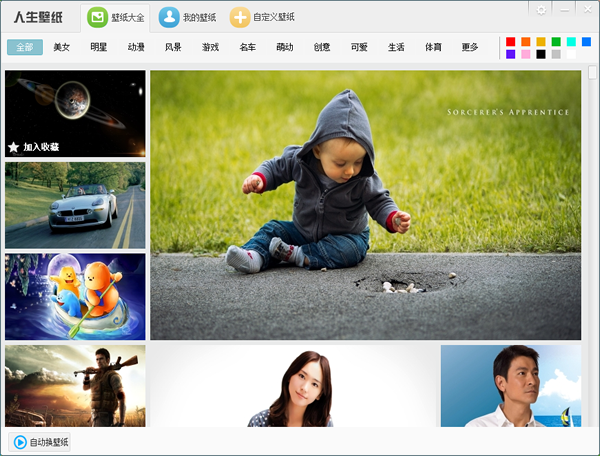Filter by the green color swatch
This screenshot has height=456, width=600.
pos(556,41)
